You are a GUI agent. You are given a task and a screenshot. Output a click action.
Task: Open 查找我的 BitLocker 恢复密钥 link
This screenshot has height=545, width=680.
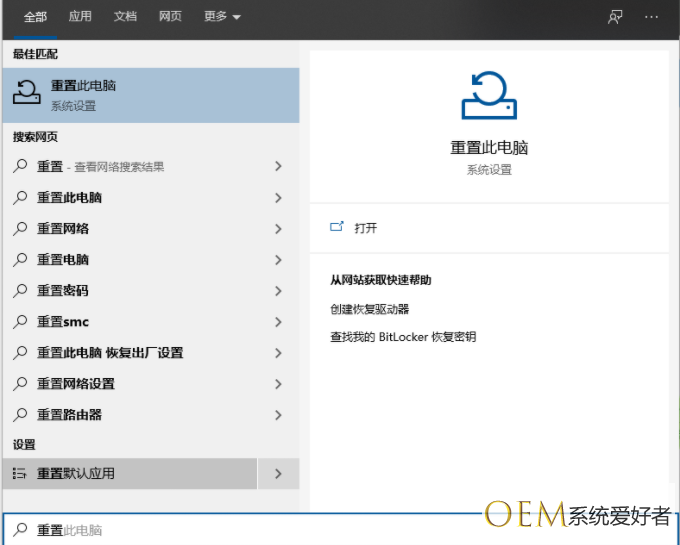click(x=403, y=337)
